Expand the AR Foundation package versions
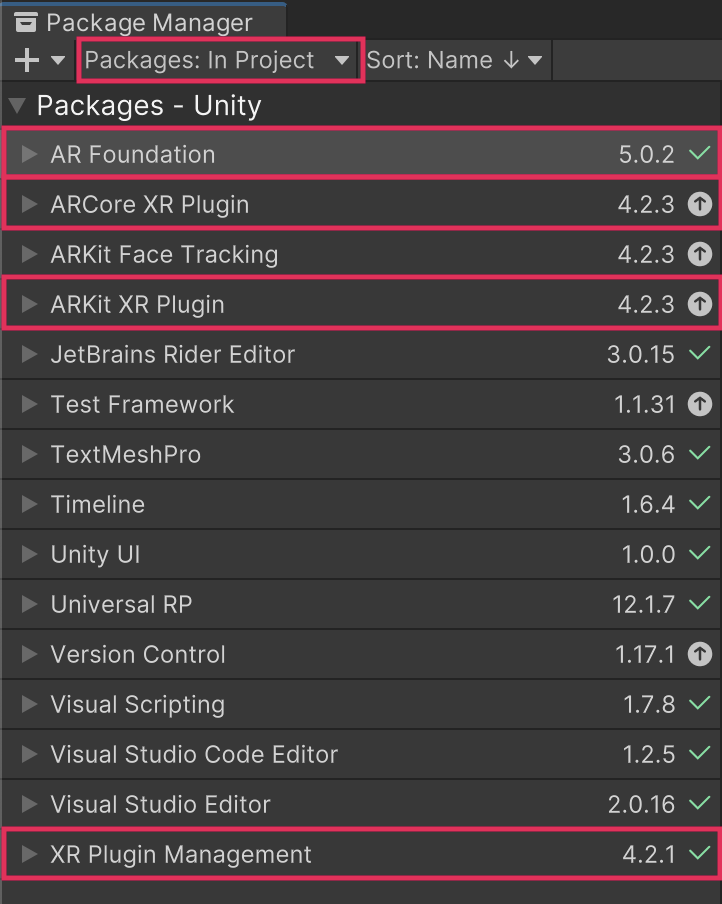Viewport: 722px width, 904px height. point(30,155)
